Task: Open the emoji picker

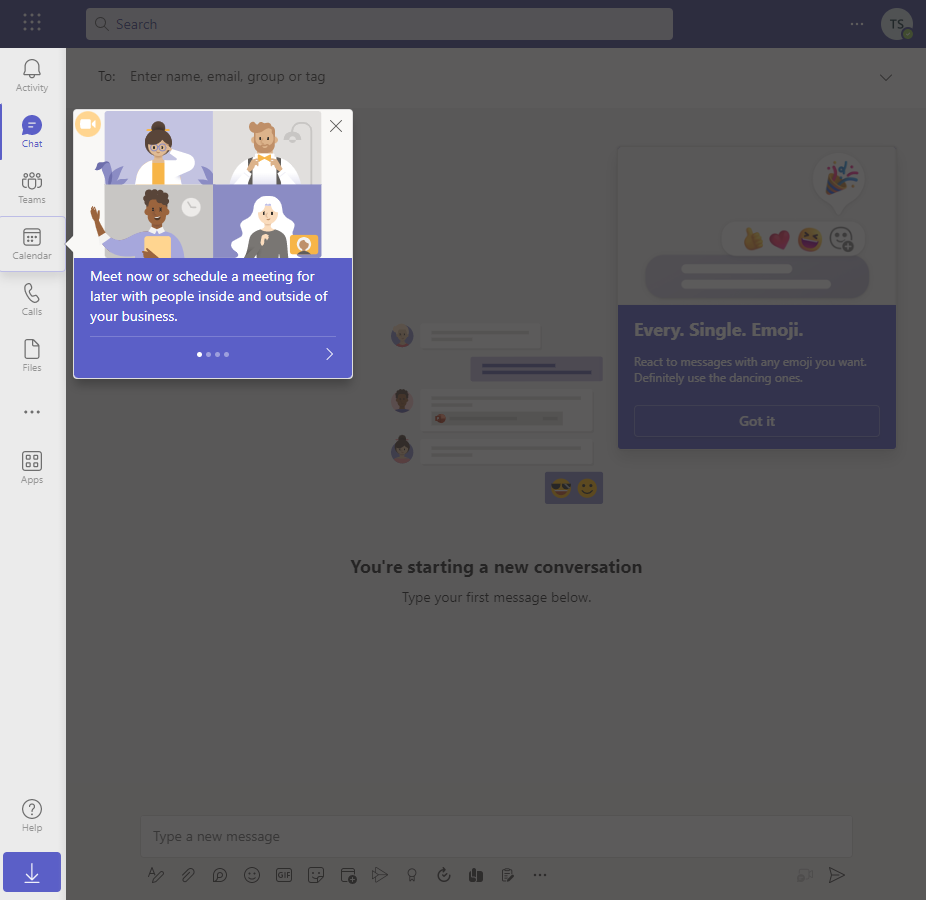Action: (x=252, y=875)
